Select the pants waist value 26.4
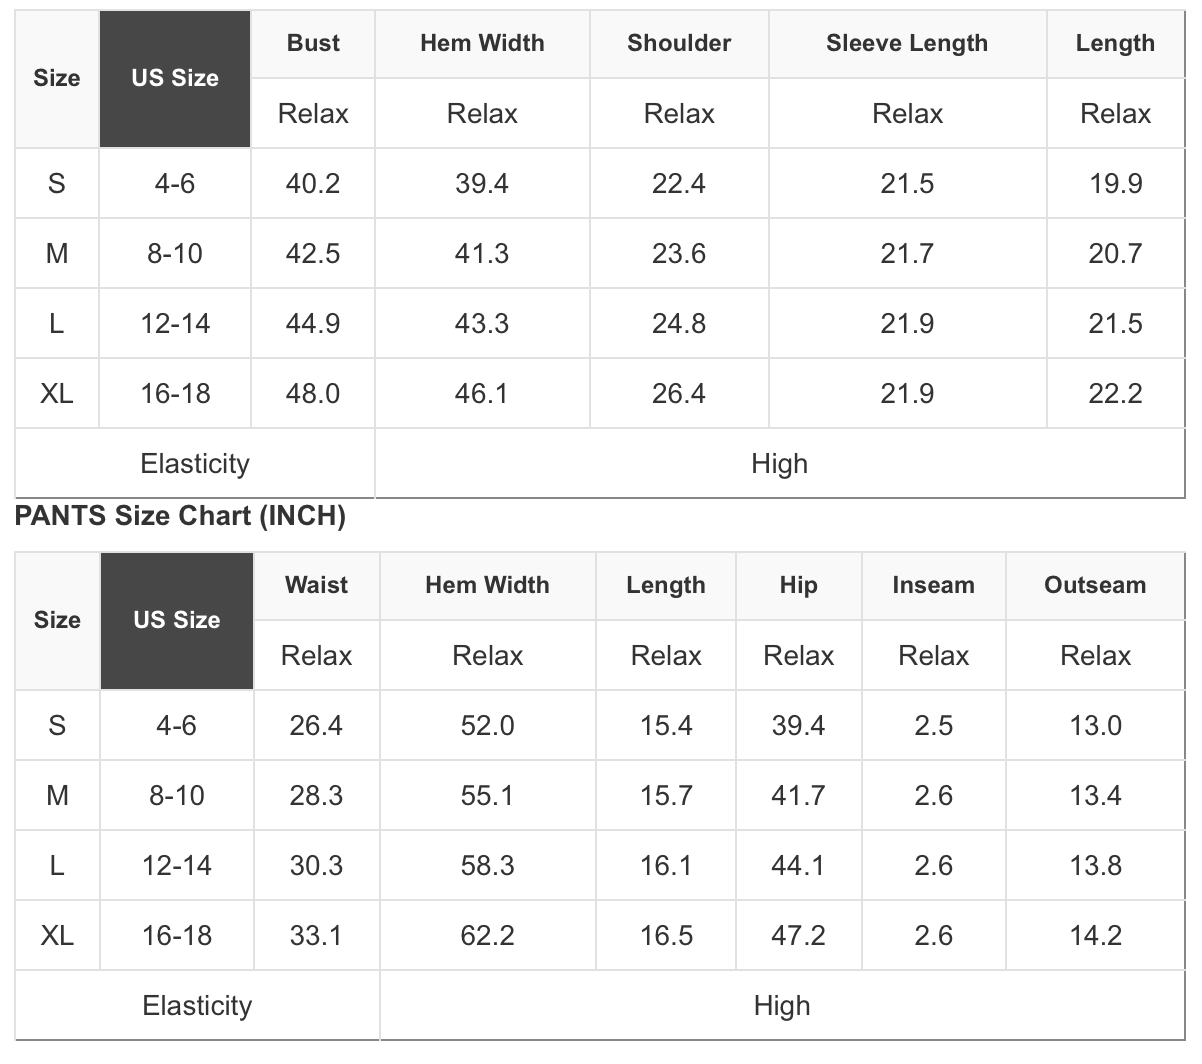 (x=316, y=725)
